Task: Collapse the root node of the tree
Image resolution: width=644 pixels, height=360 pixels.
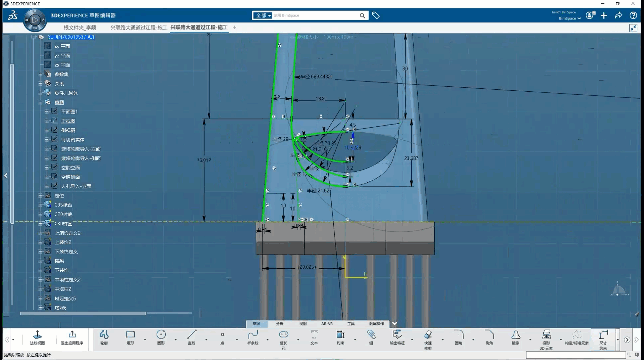Action: point(34,37)
